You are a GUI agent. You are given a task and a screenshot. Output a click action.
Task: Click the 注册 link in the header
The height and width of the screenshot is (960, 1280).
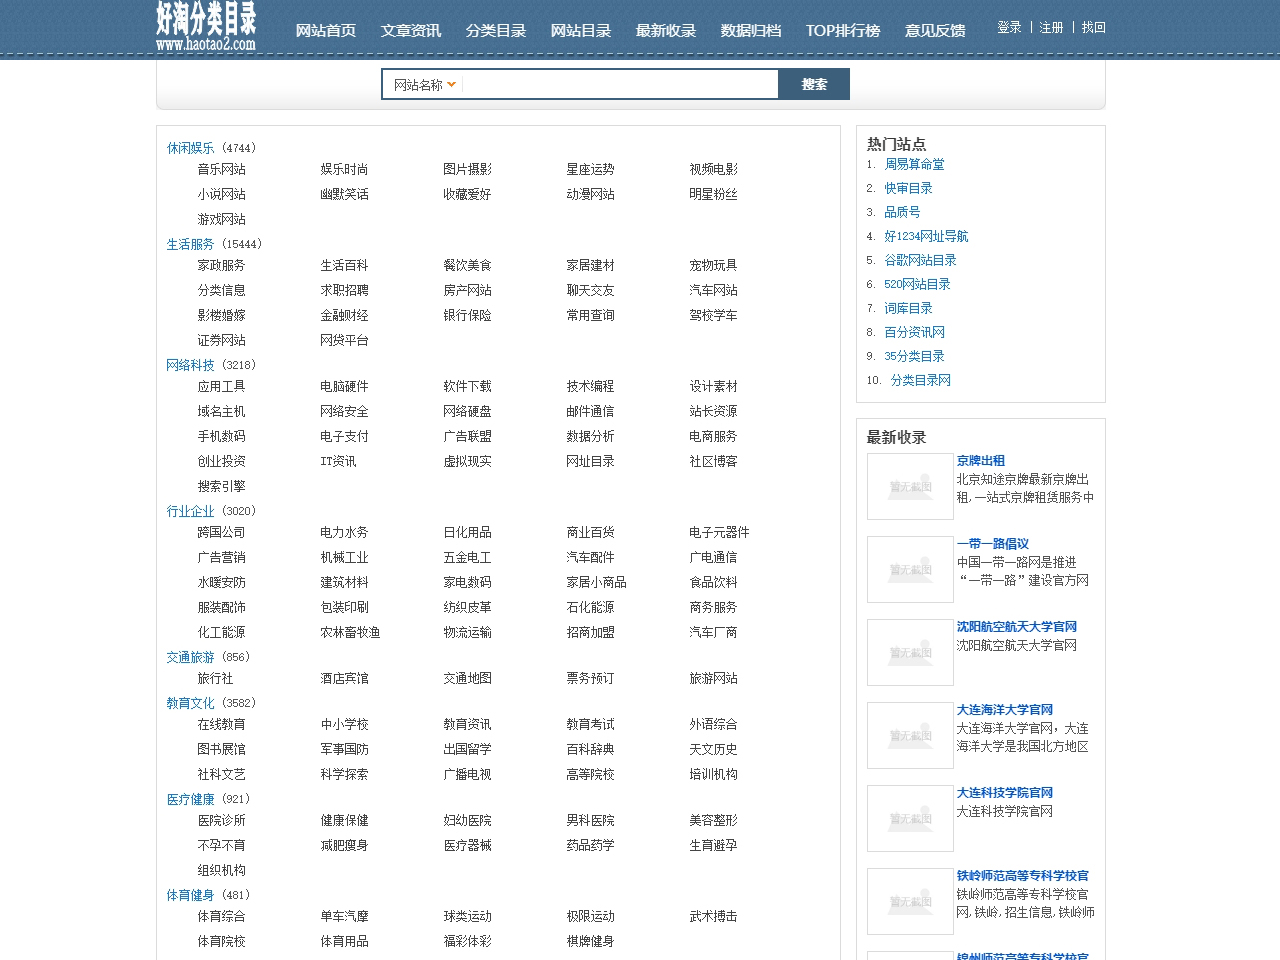[x=1051, y=28]
